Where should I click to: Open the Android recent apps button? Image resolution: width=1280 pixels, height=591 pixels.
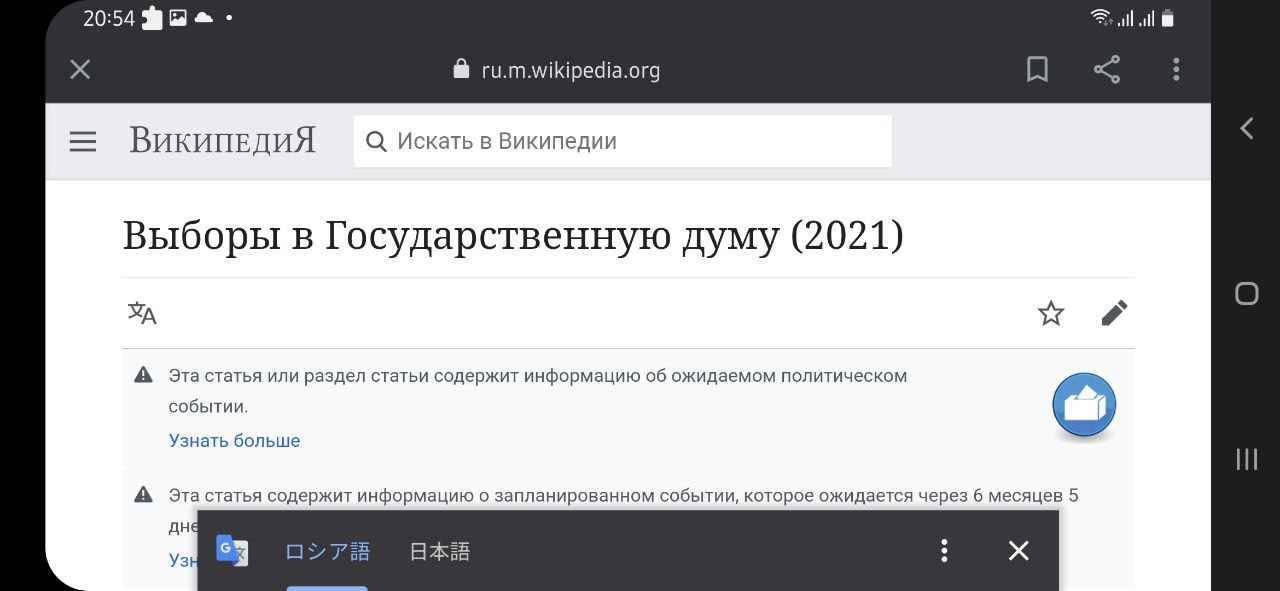1246,459
